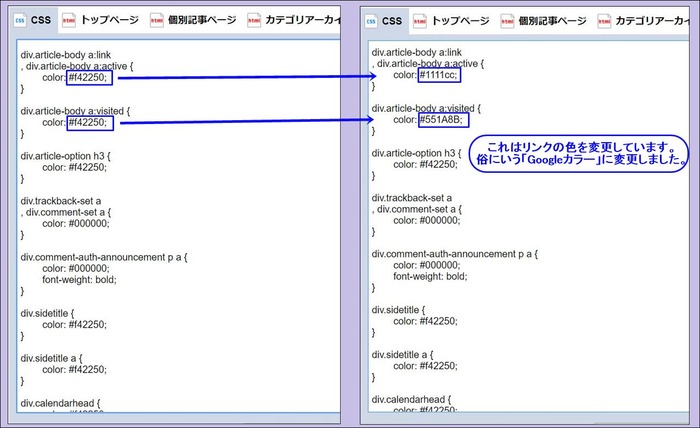This screenshot has width=700, height=428.
Task: Click div.comment-auth-announcement p a in right editor
Action: coord(455,254)
